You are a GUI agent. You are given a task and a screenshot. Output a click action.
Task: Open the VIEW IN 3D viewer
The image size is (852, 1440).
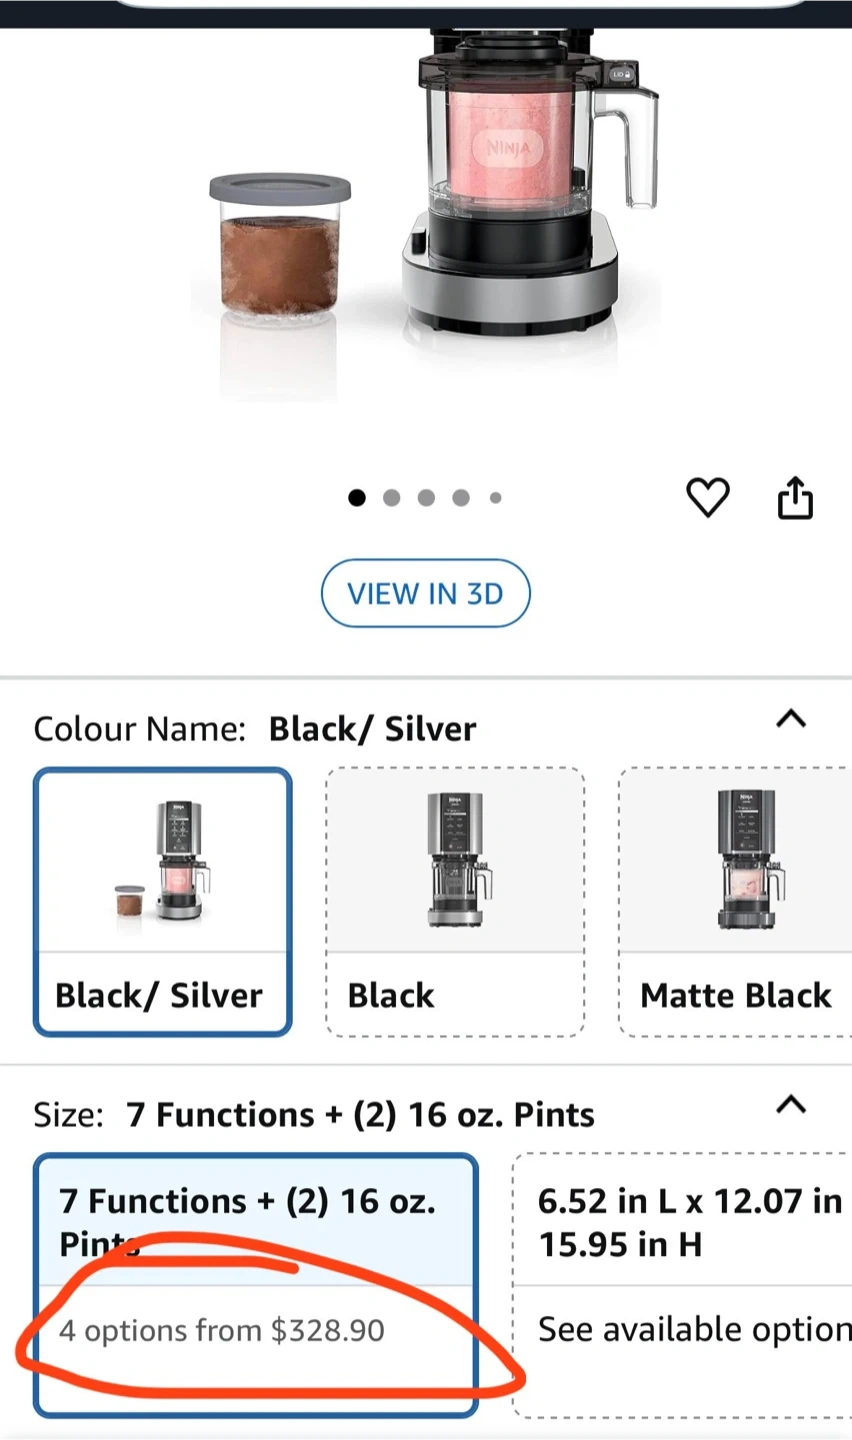(426, 593)
